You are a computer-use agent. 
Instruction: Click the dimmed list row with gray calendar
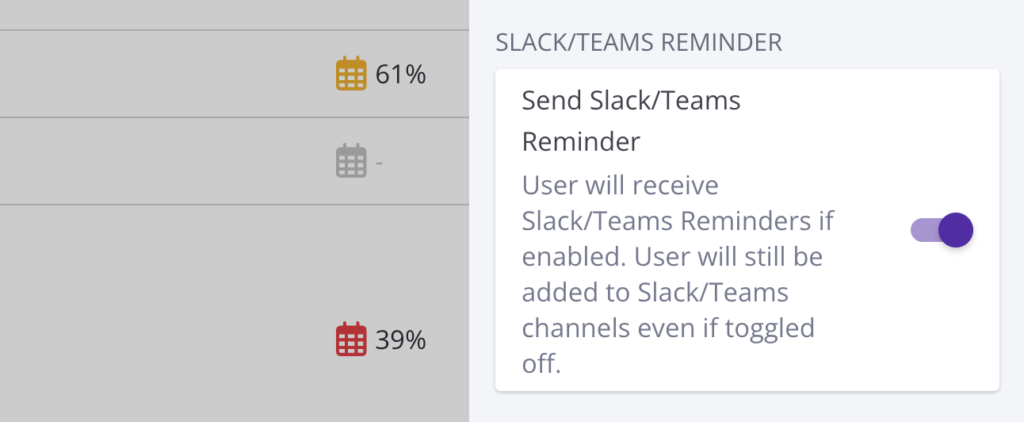(150, 161)
